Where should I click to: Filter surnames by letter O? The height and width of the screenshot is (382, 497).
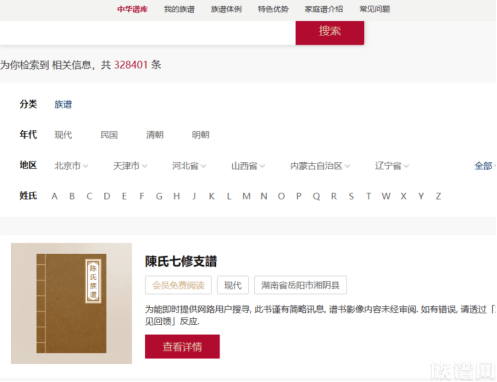pos(281,196)
